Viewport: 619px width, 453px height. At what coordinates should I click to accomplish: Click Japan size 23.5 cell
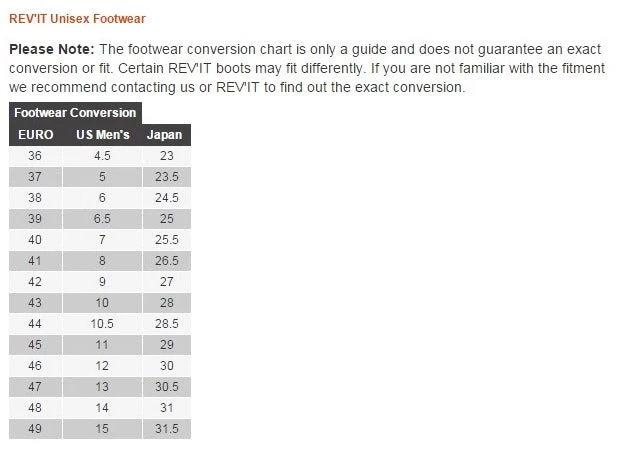click(166, 177)
